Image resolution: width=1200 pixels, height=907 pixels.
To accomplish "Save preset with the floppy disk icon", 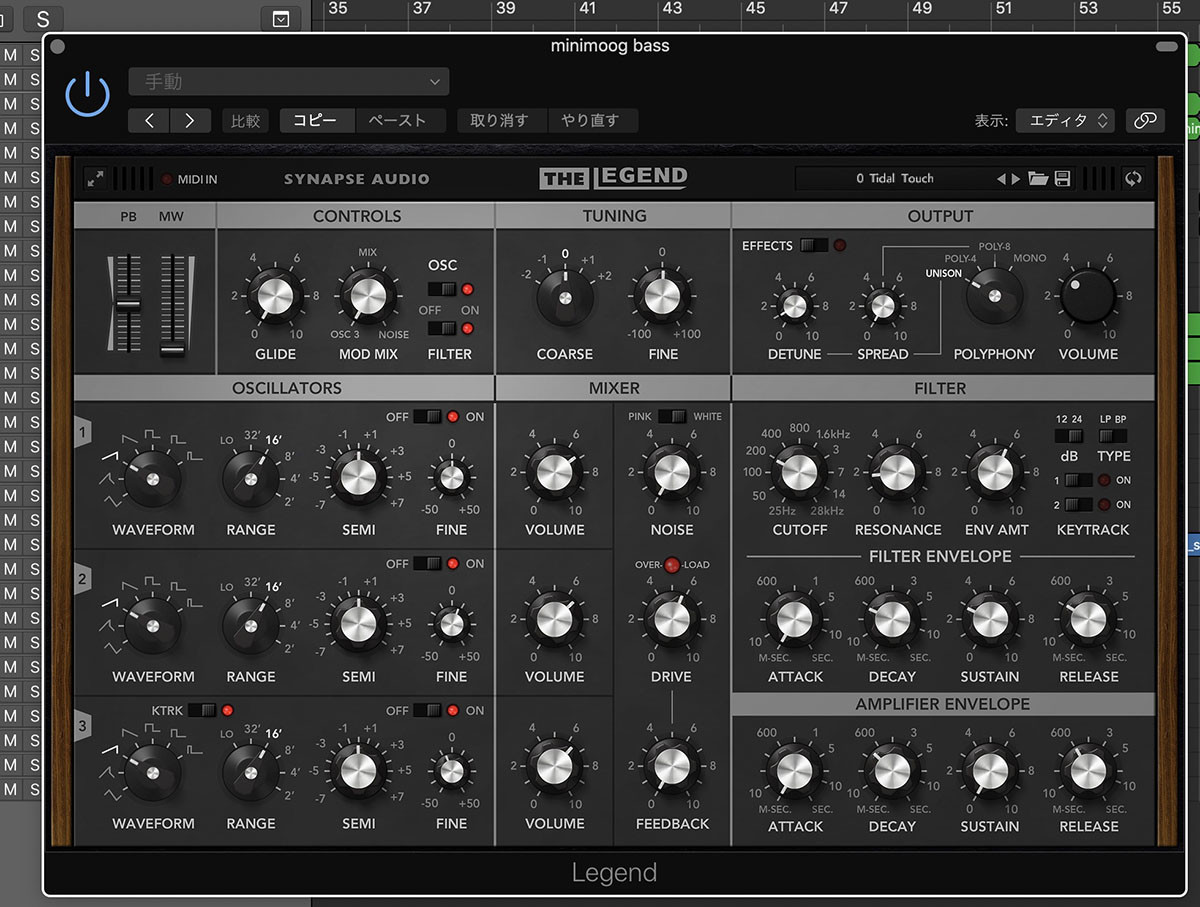I will [x=1062, y=179].
